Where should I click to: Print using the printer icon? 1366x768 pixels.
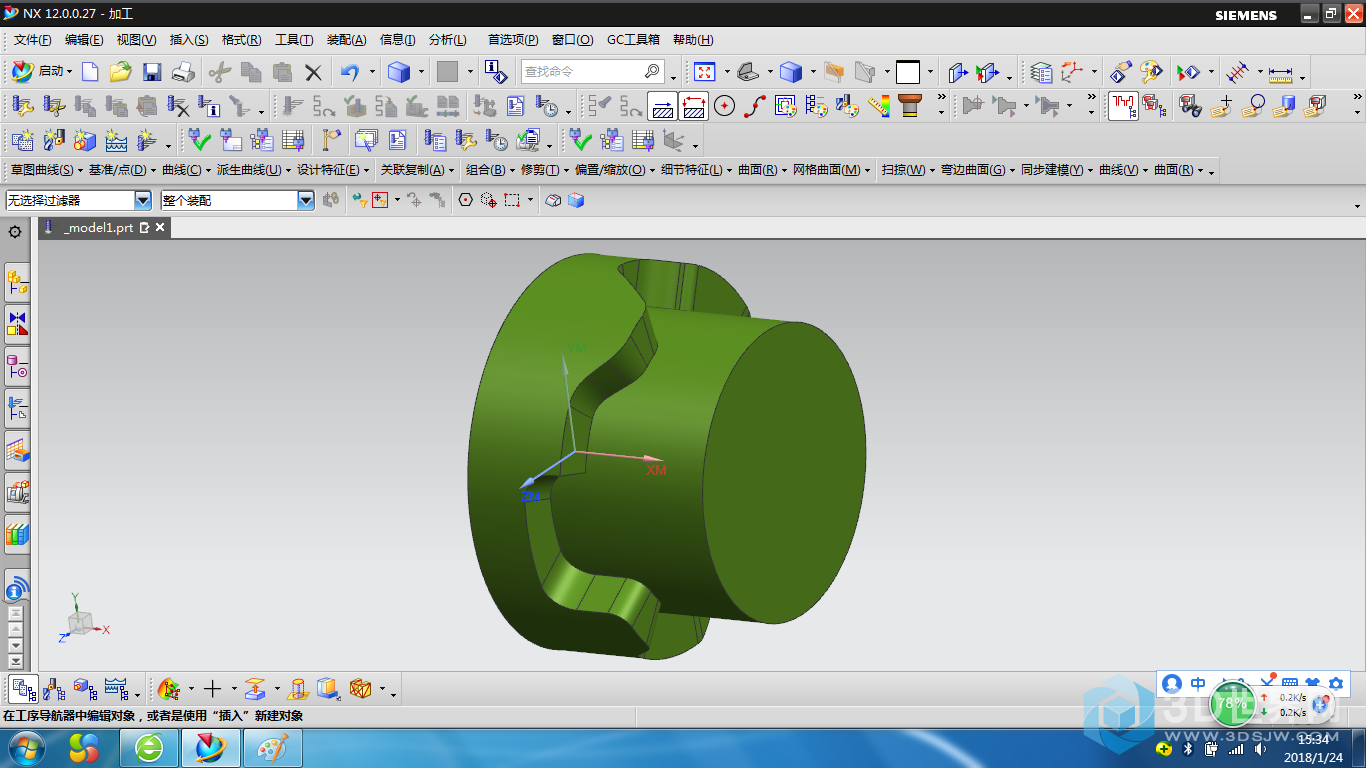183,72
